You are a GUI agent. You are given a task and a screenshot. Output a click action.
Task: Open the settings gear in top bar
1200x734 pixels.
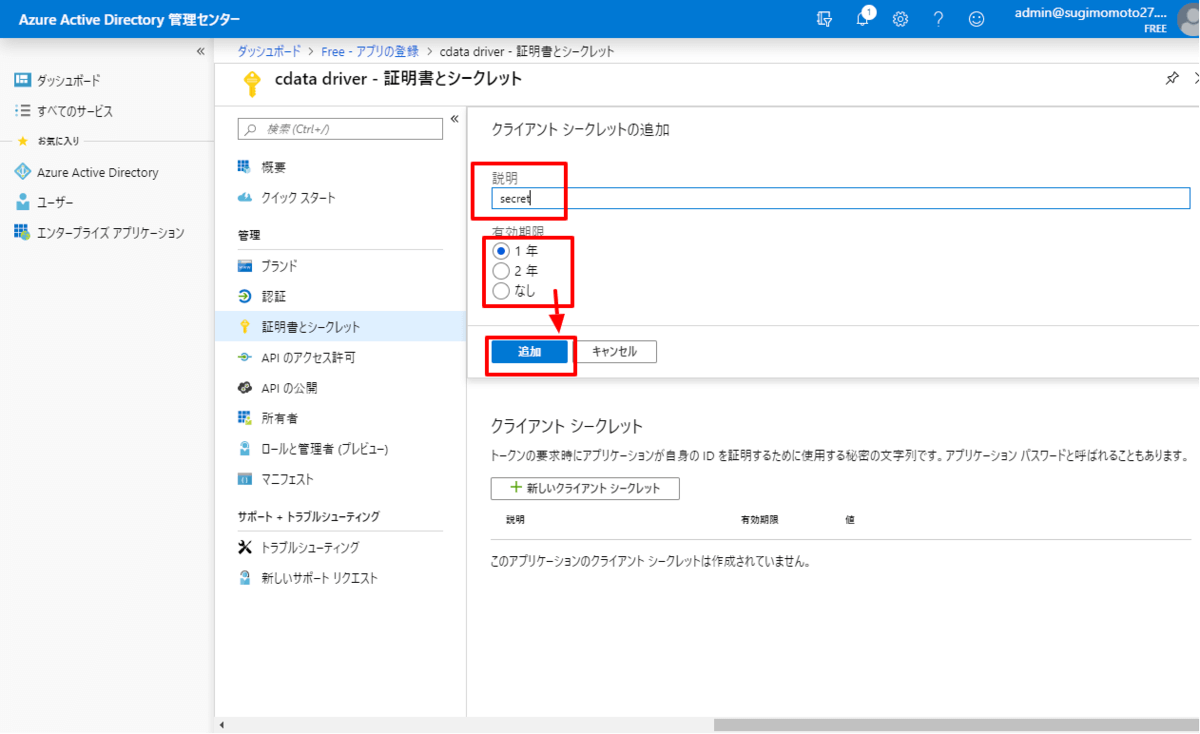tap(900, 19)
